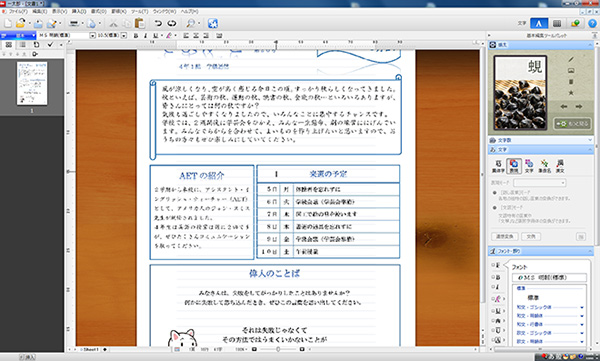Click the magnifier zoom icon
Screen dimensions: 600x361
tap(190, 23)
